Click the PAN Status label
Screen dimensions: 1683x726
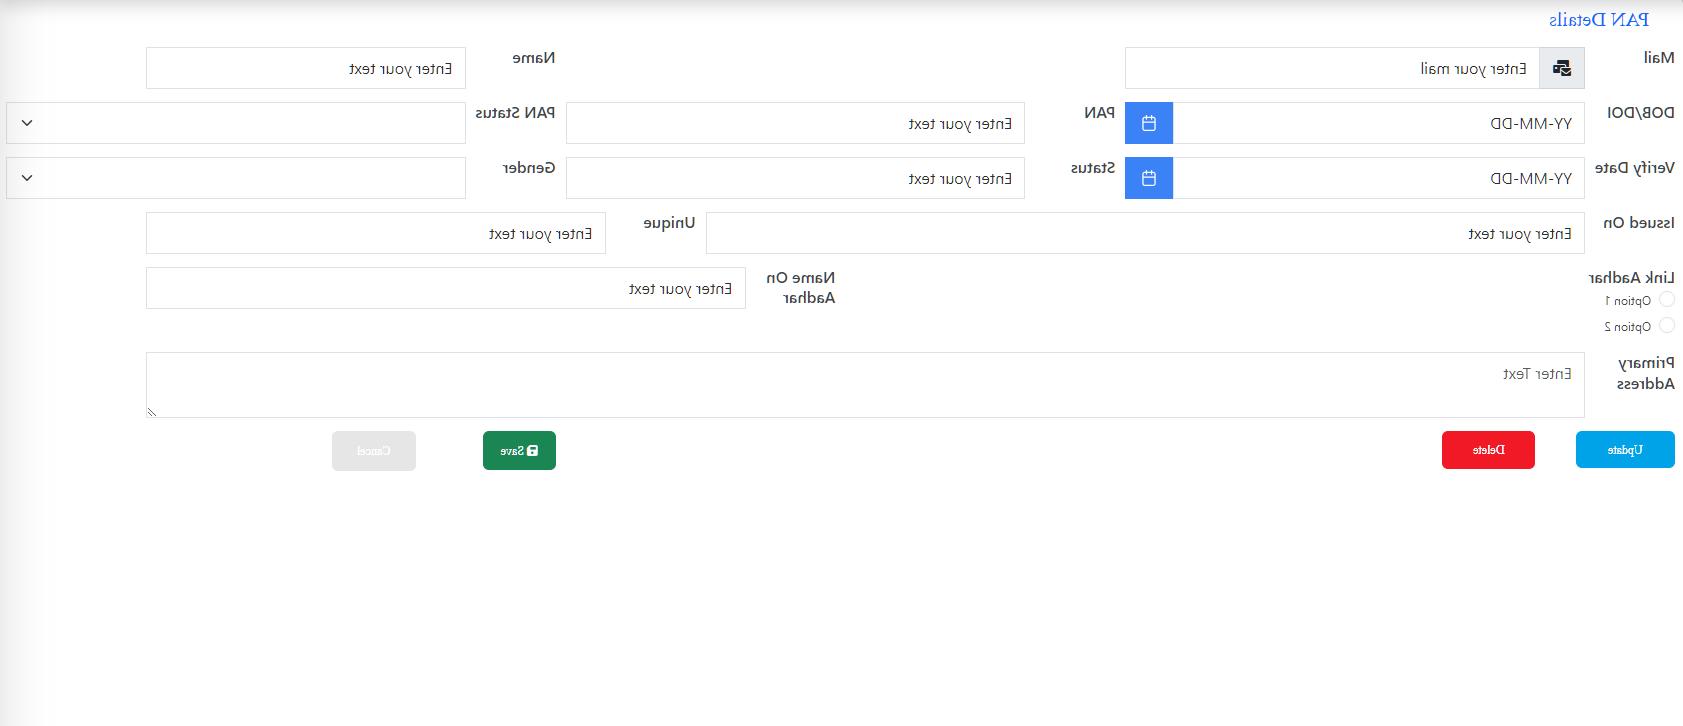point(515,113)
